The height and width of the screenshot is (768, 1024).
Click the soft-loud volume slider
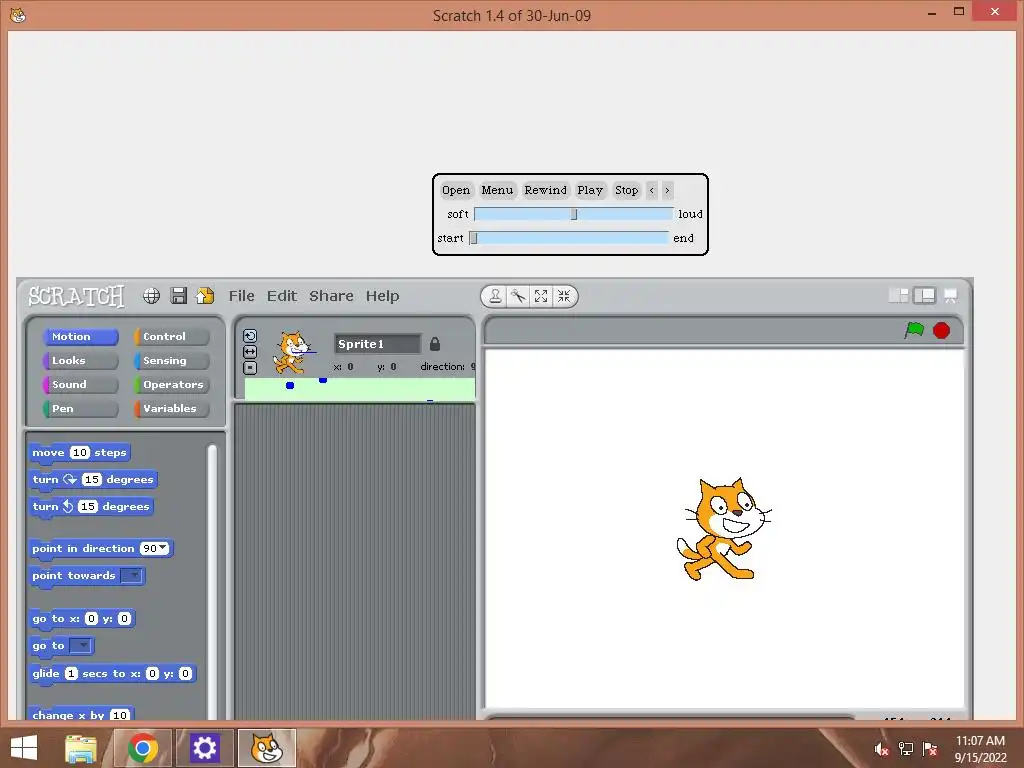[x=573, y=214]
